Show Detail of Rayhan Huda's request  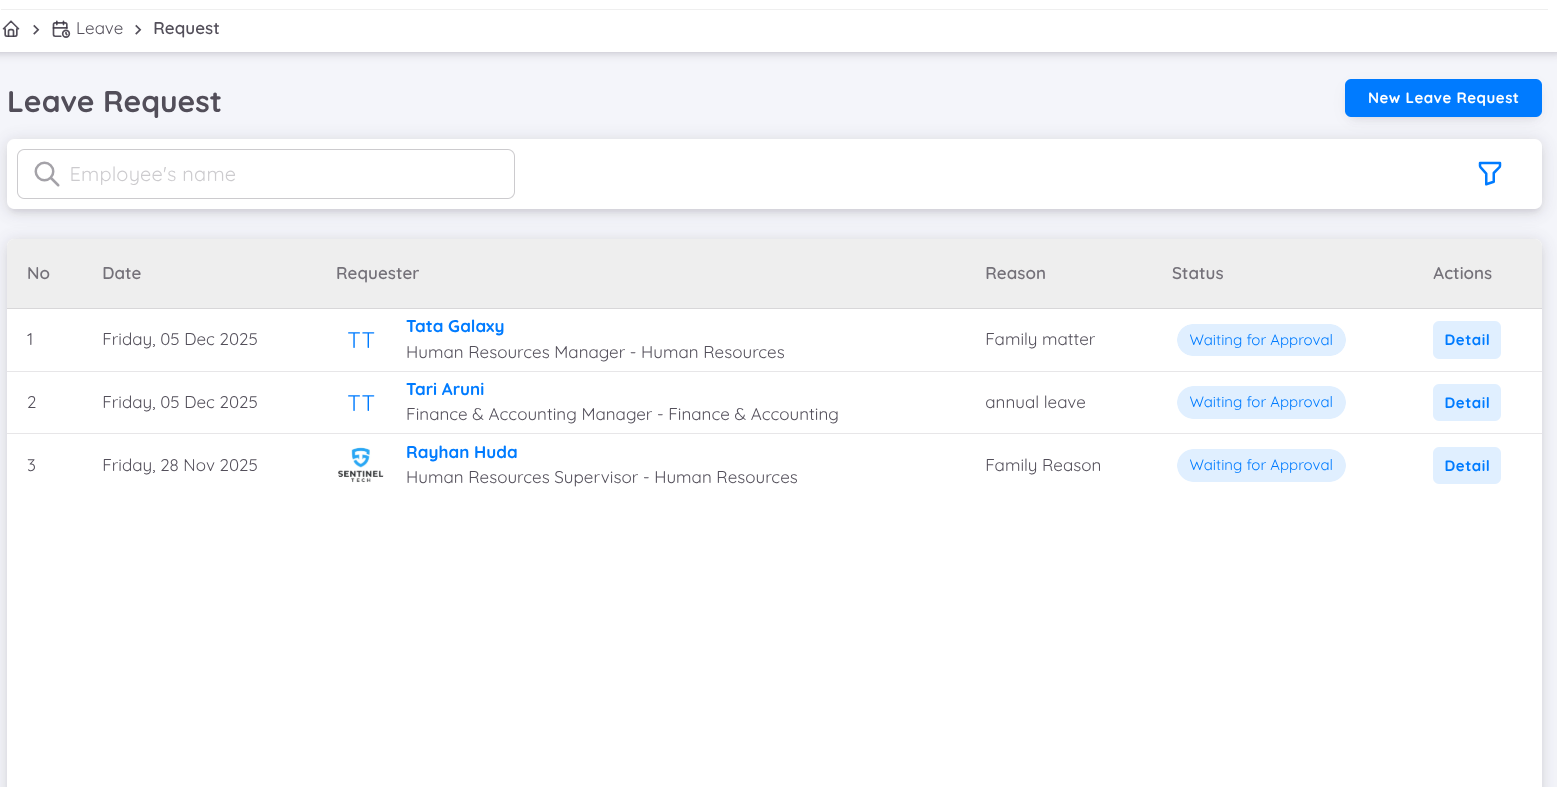pos(1466,464)
